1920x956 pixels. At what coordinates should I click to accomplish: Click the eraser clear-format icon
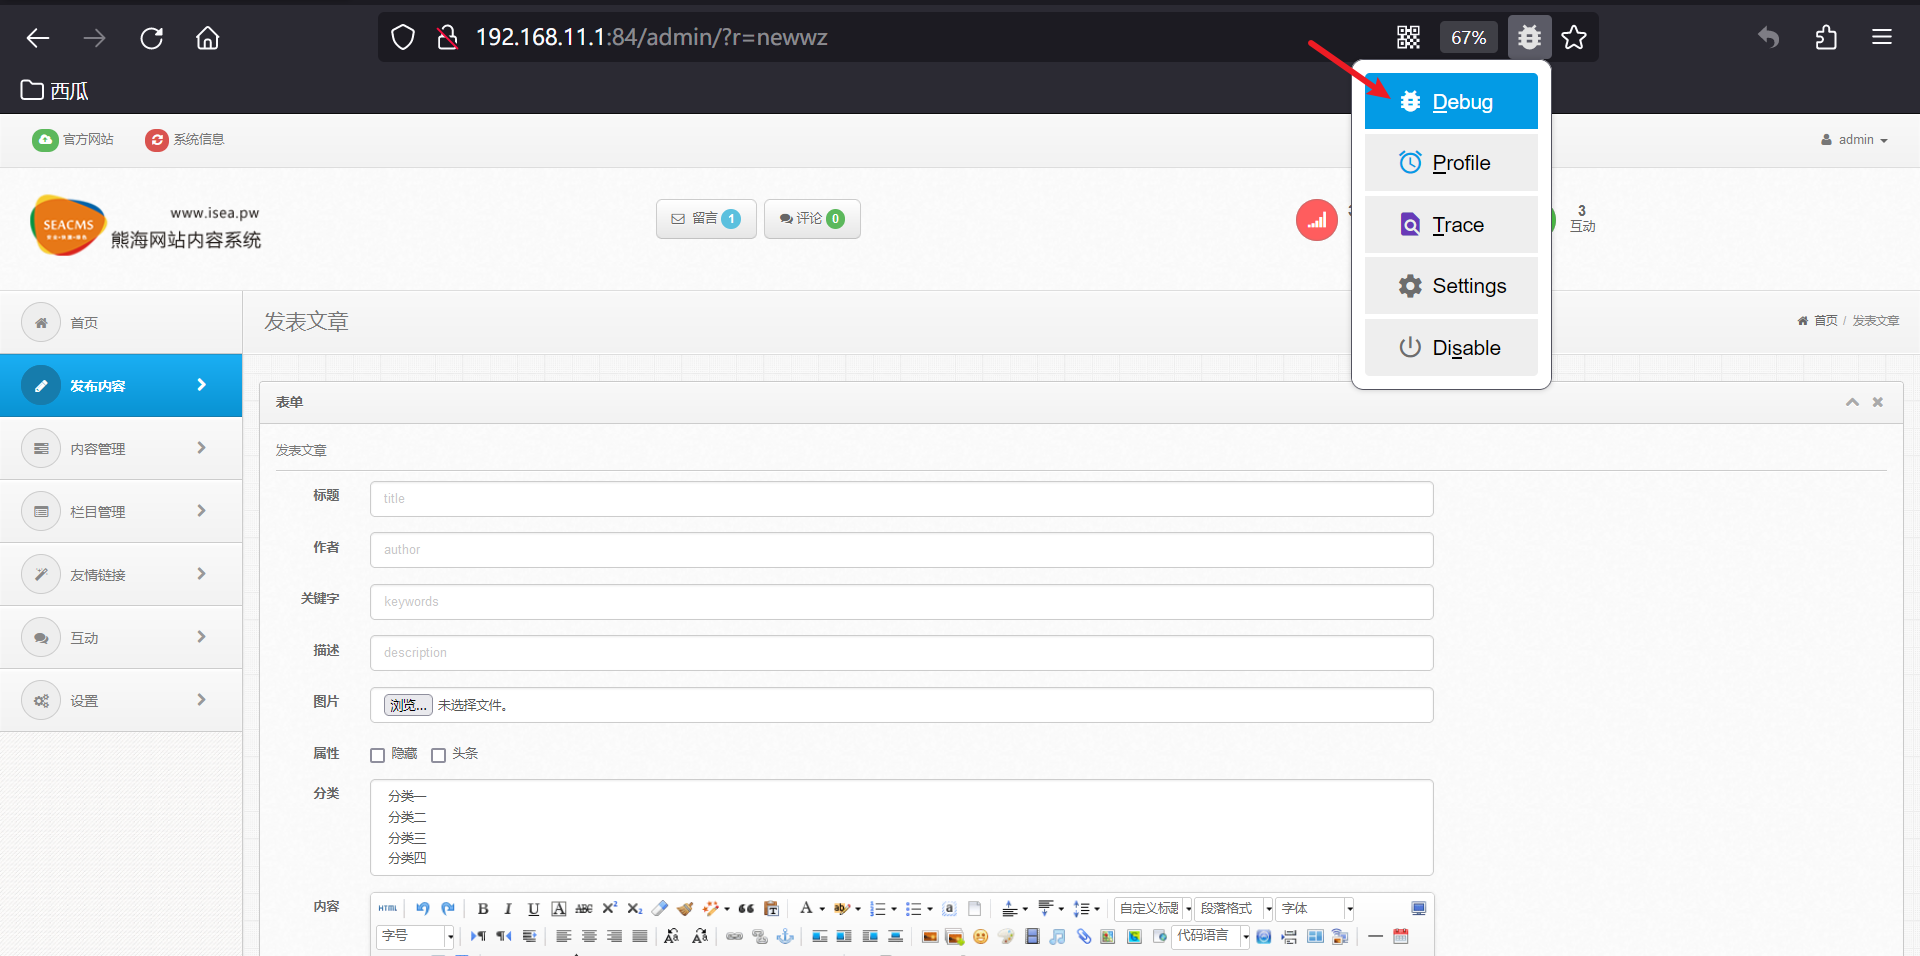pos(660,908)
